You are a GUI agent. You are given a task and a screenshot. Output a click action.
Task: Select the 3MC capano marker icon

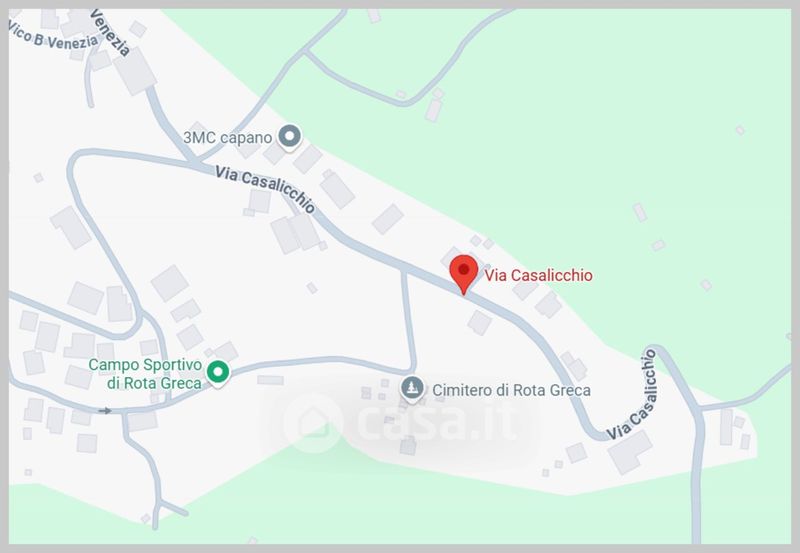(290, 138)
